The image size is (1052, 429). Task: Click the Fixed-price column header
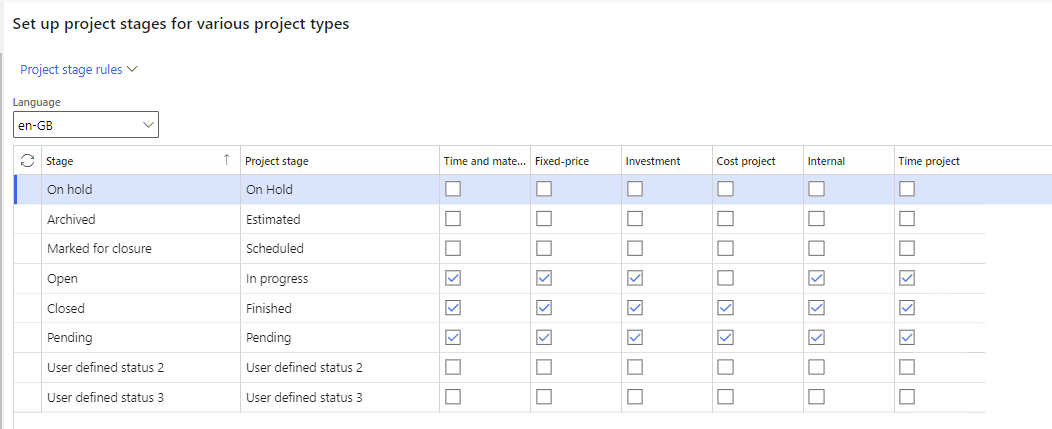576,161
